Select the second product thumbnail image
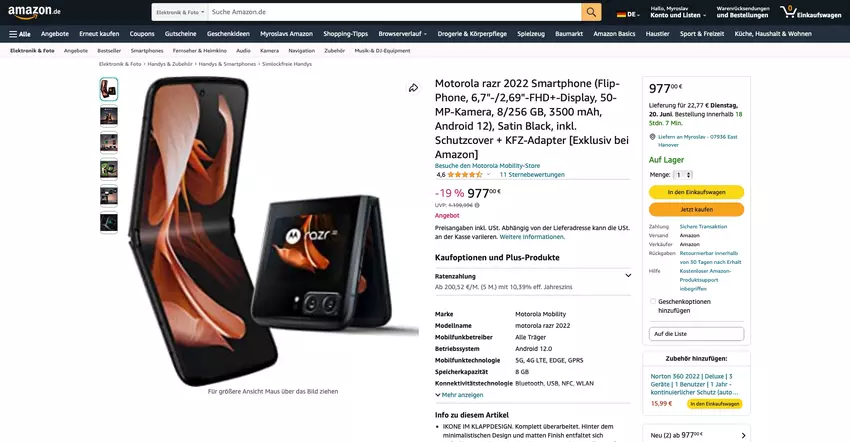 tap(108, 116)
